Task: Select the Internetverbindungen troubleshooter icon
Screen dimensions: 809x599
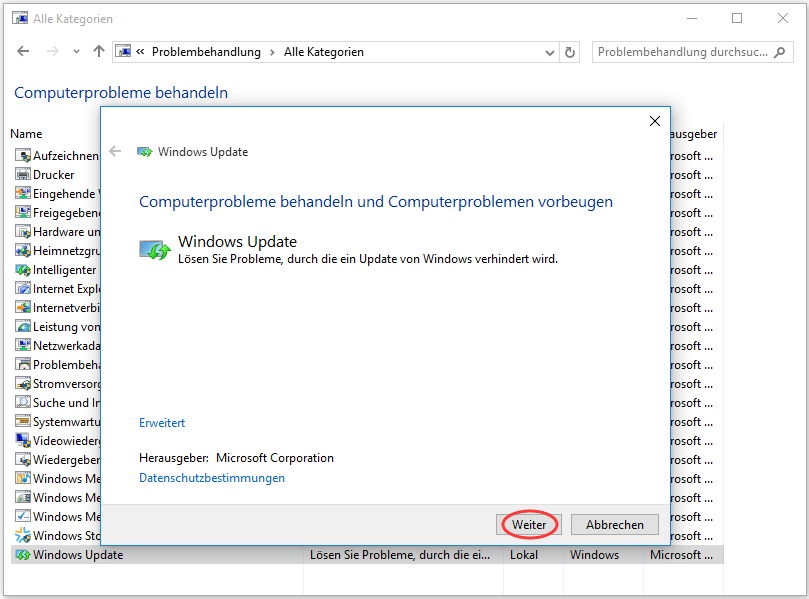Action: [23, 307]
